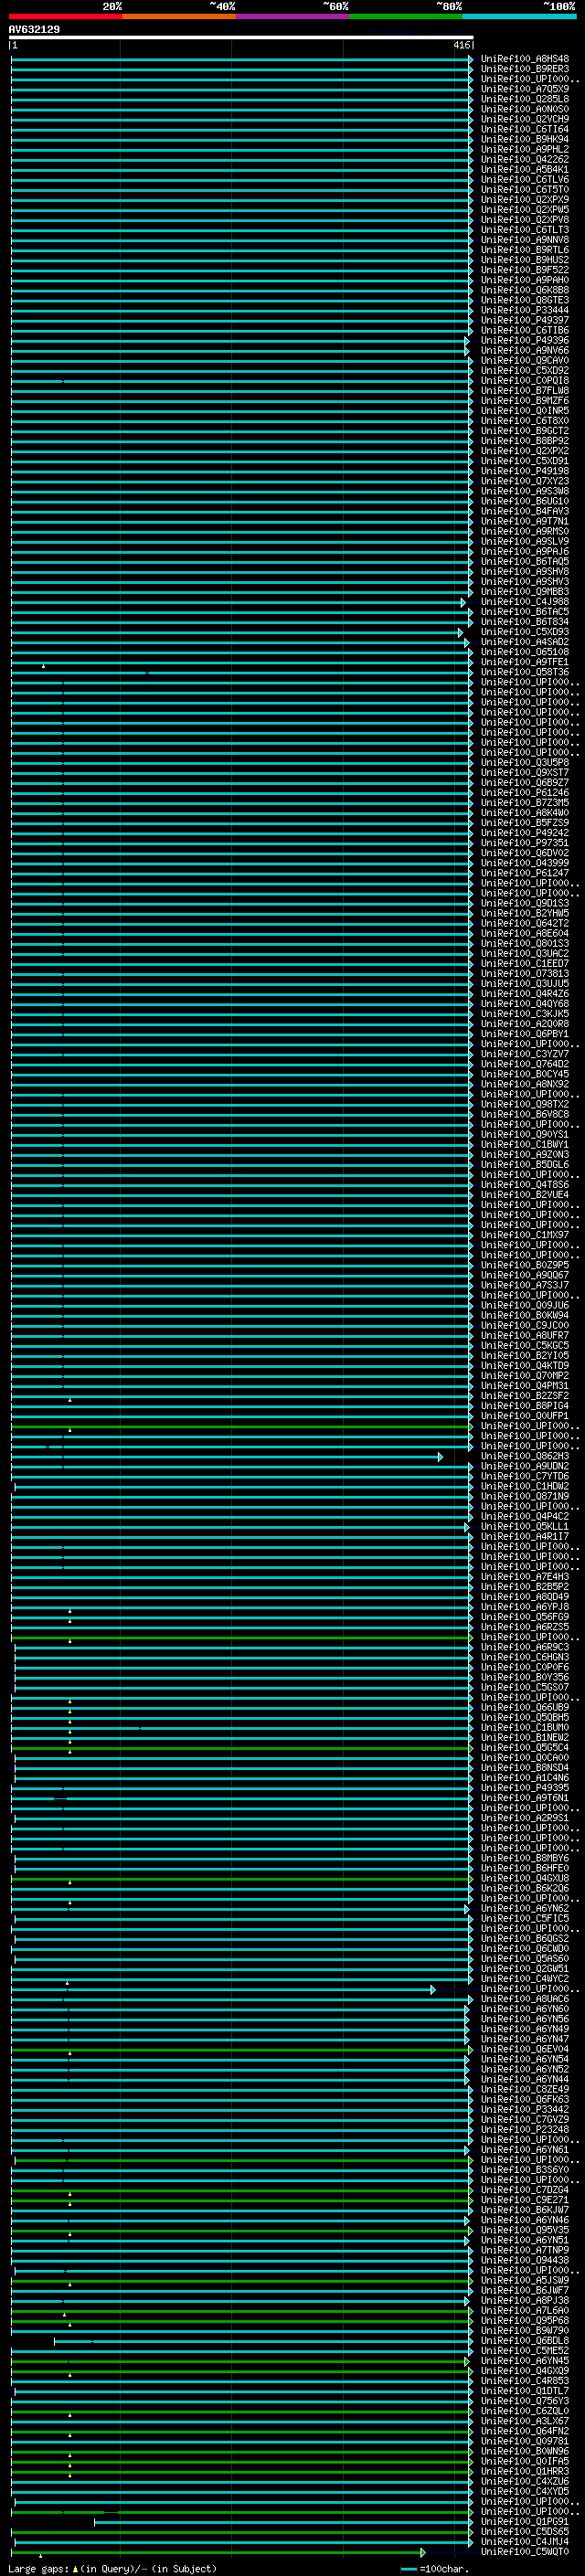
Task: Select label UniRef100_Q58T36
Action: pyautogui.click(x=525, y=672)
